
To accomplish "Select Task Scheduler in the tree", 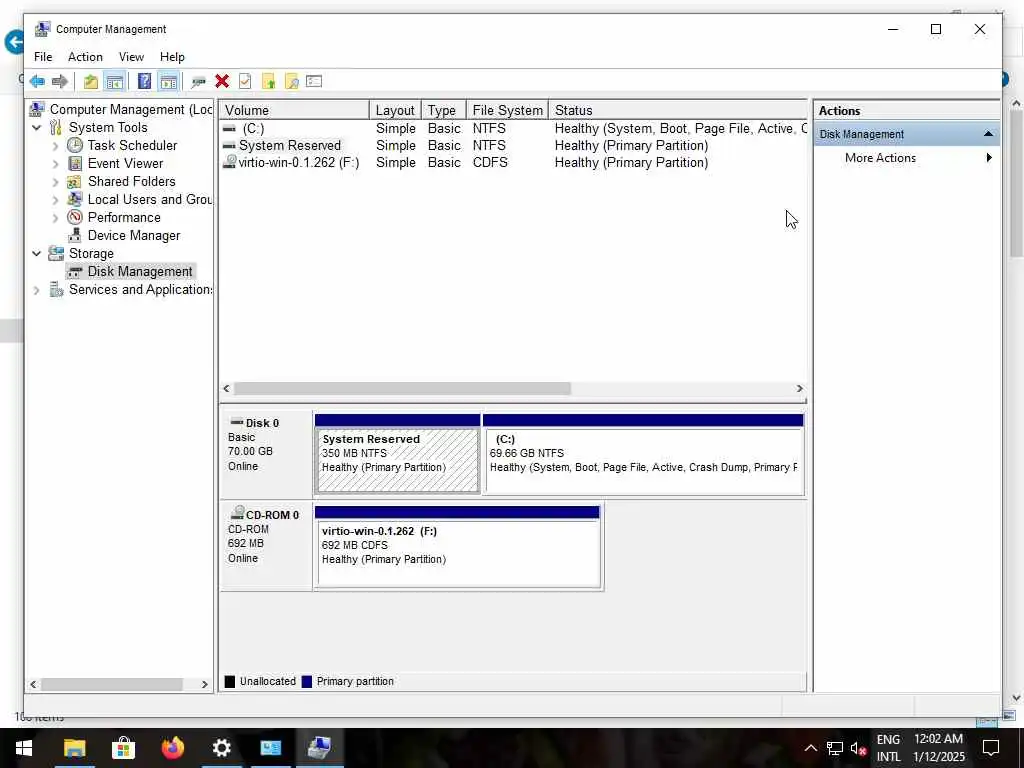I will pos(133,145).
